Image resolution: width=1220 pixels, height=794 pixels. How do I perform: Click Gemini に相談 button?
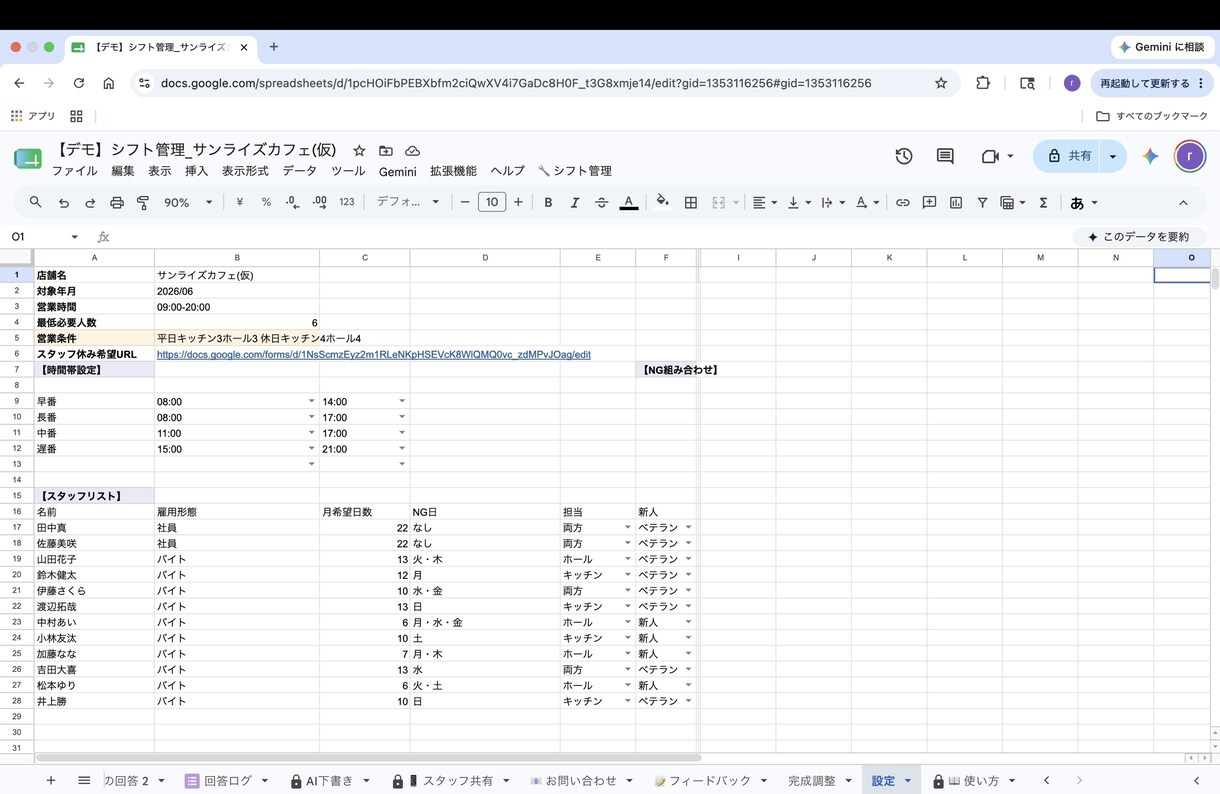click(x=1162, y=47)
